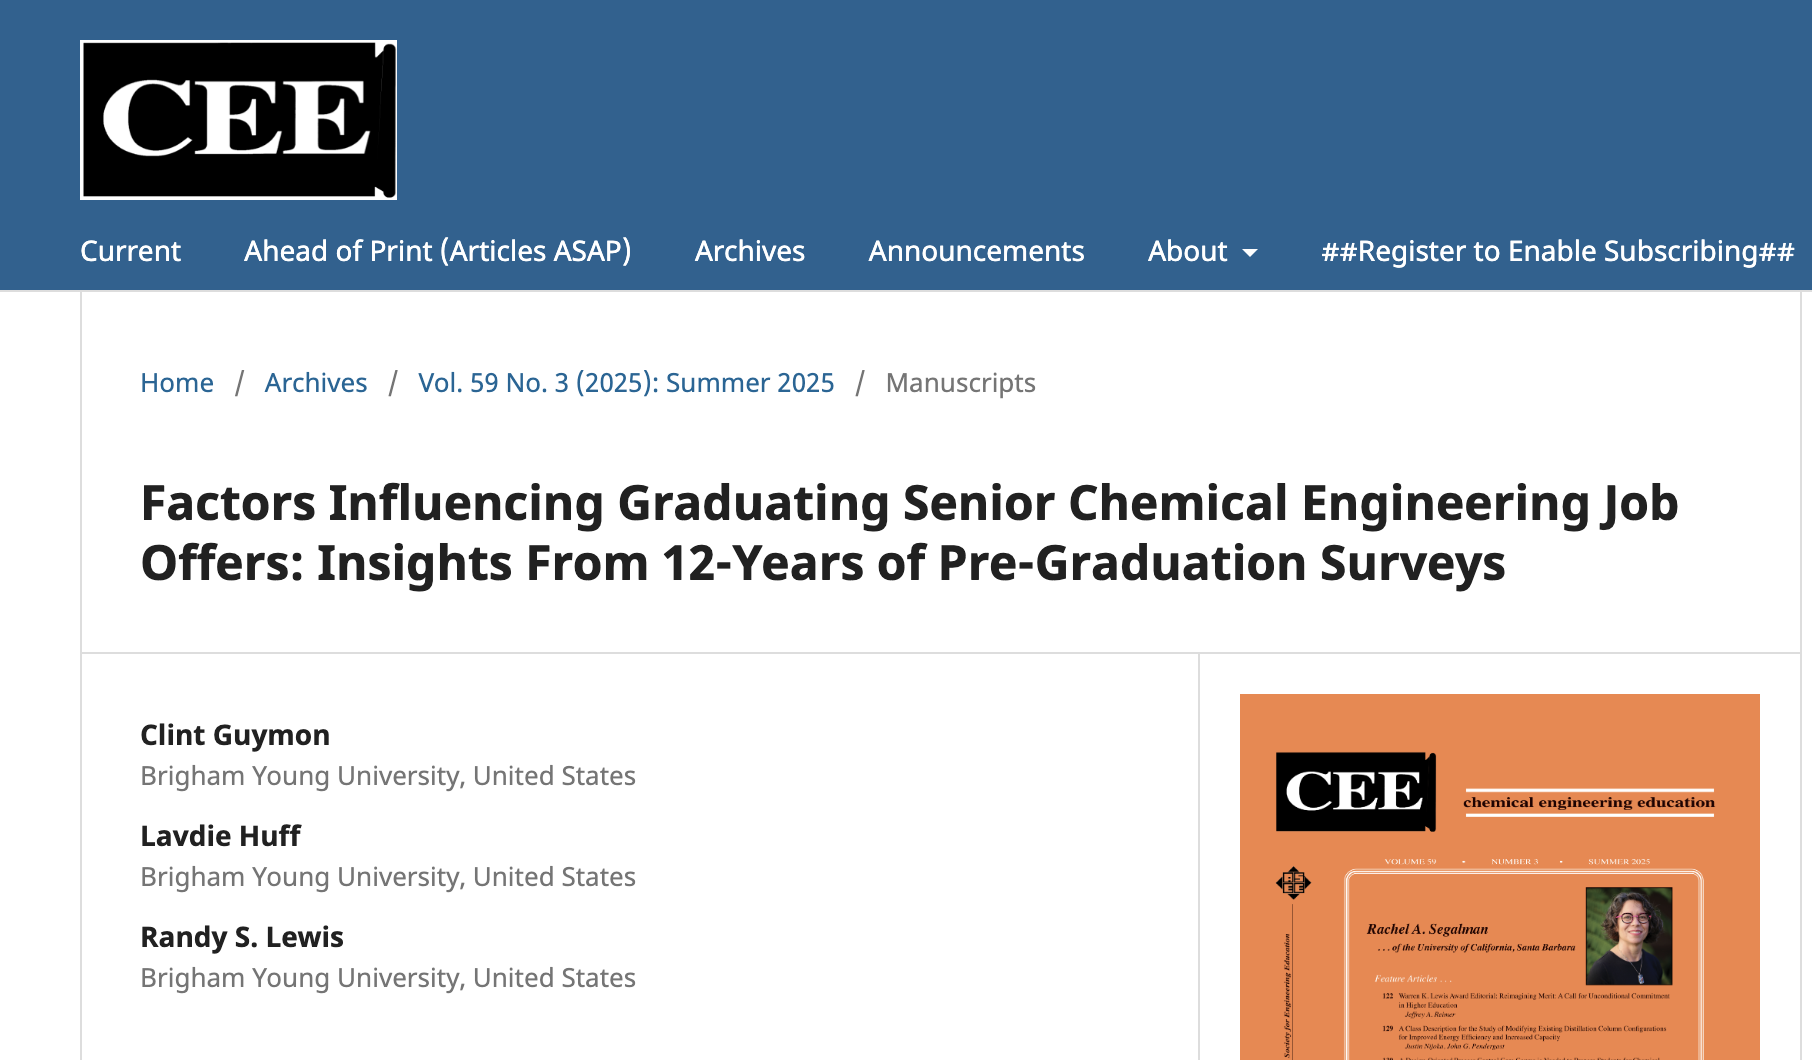Select author name Clint Guymon
The height and width of the screenshot is (1060, 1812).
point(235,735)
